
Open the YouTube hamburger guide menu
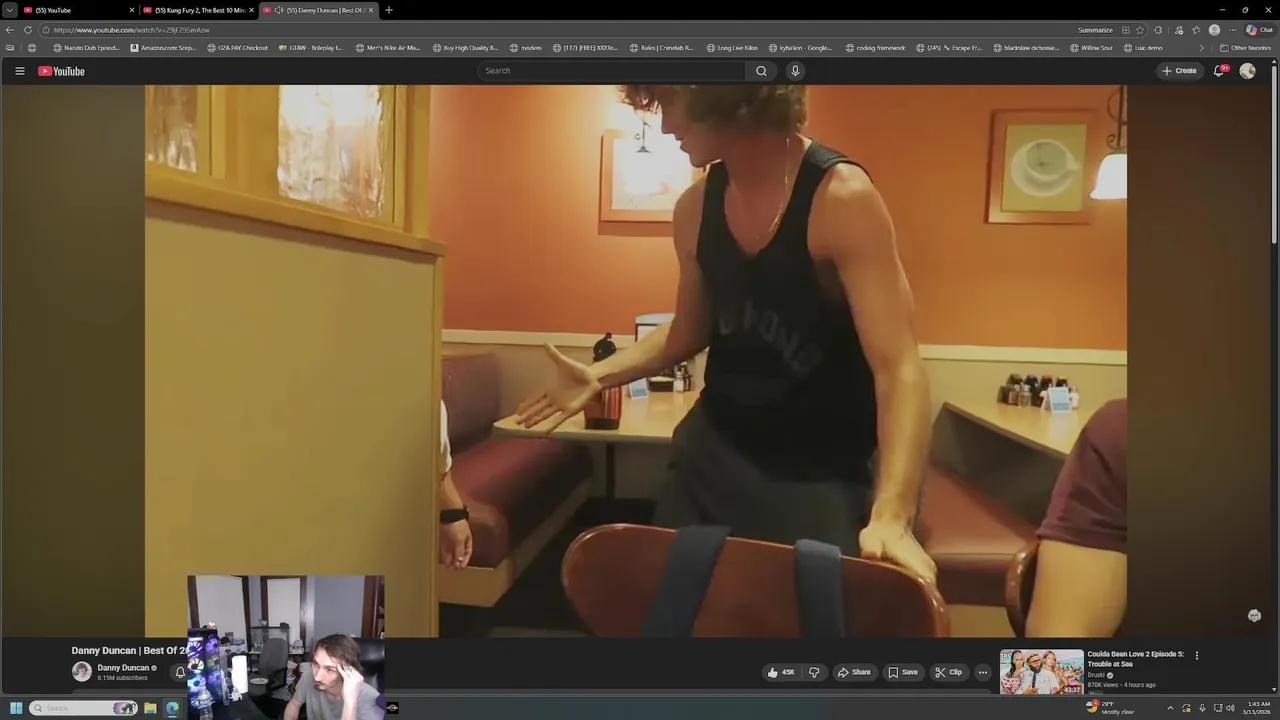click(19, 71)
